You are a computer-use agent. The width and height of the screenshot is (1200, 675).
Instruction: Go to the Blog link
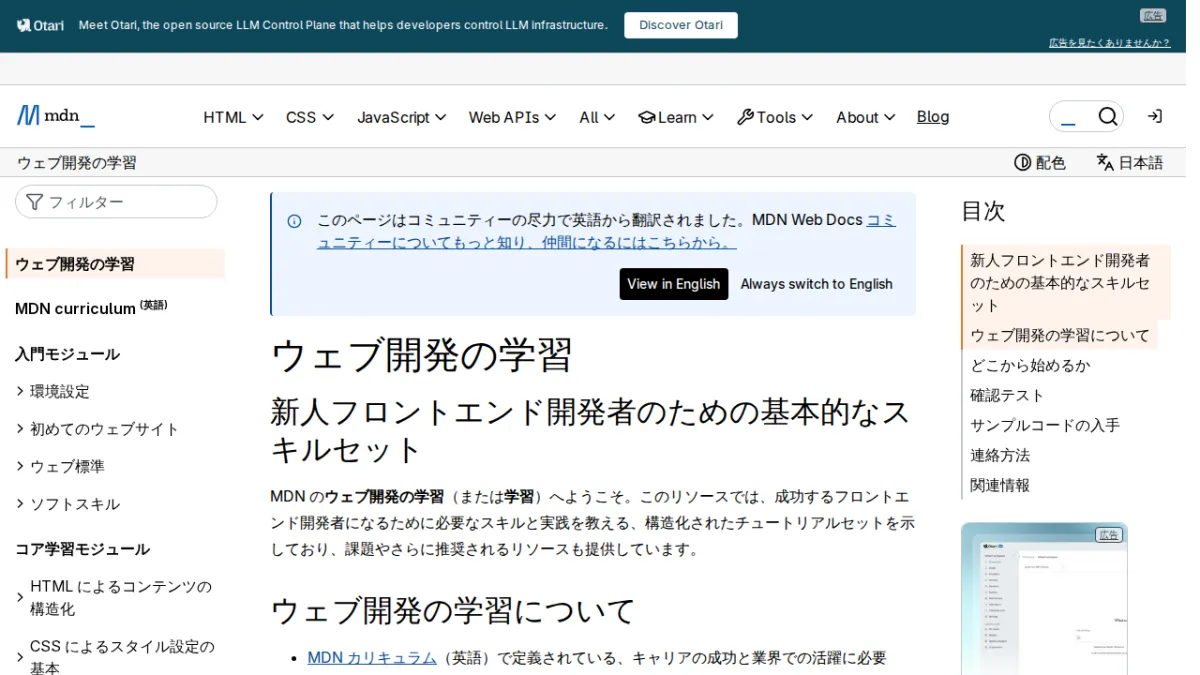tap(933, 117)
